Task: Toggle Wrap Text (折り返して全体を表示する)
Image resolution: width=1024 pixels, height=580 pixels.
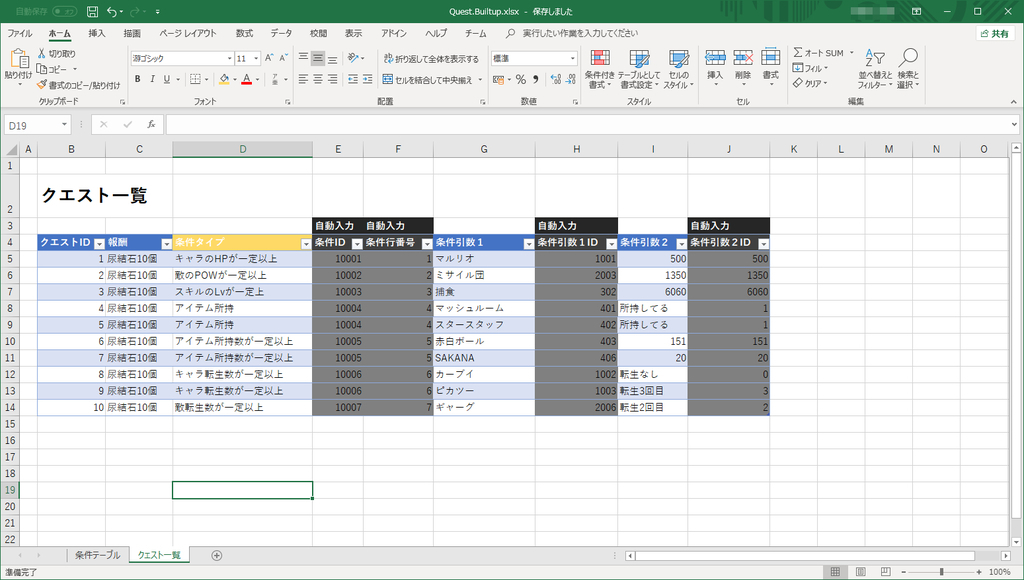Action: [x=431, y=59]
